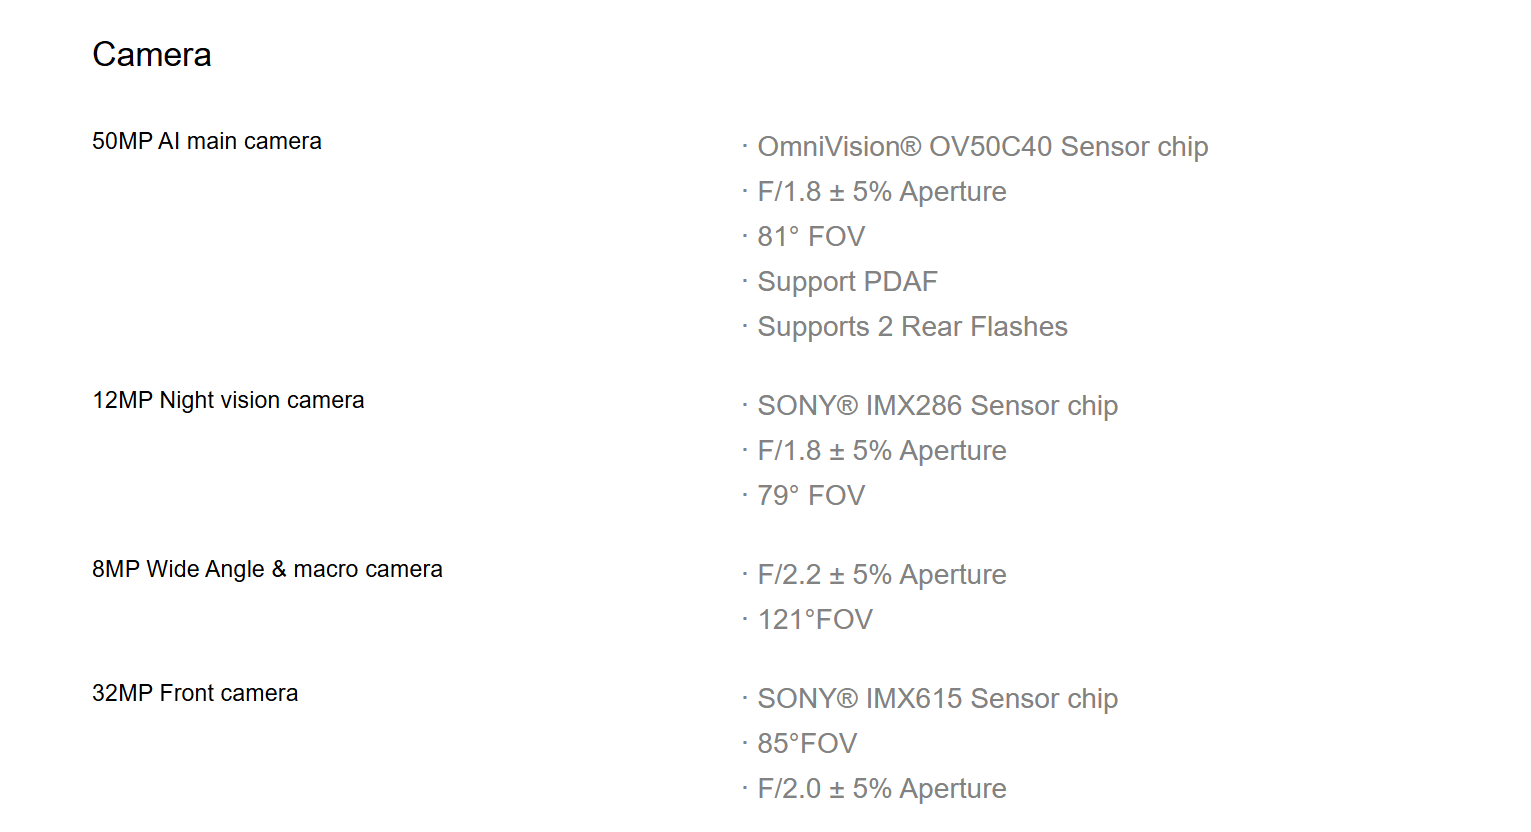This screenshot has width=1531, height=832.
Task: Click the Camera section heading
Action: coord(152,54)
